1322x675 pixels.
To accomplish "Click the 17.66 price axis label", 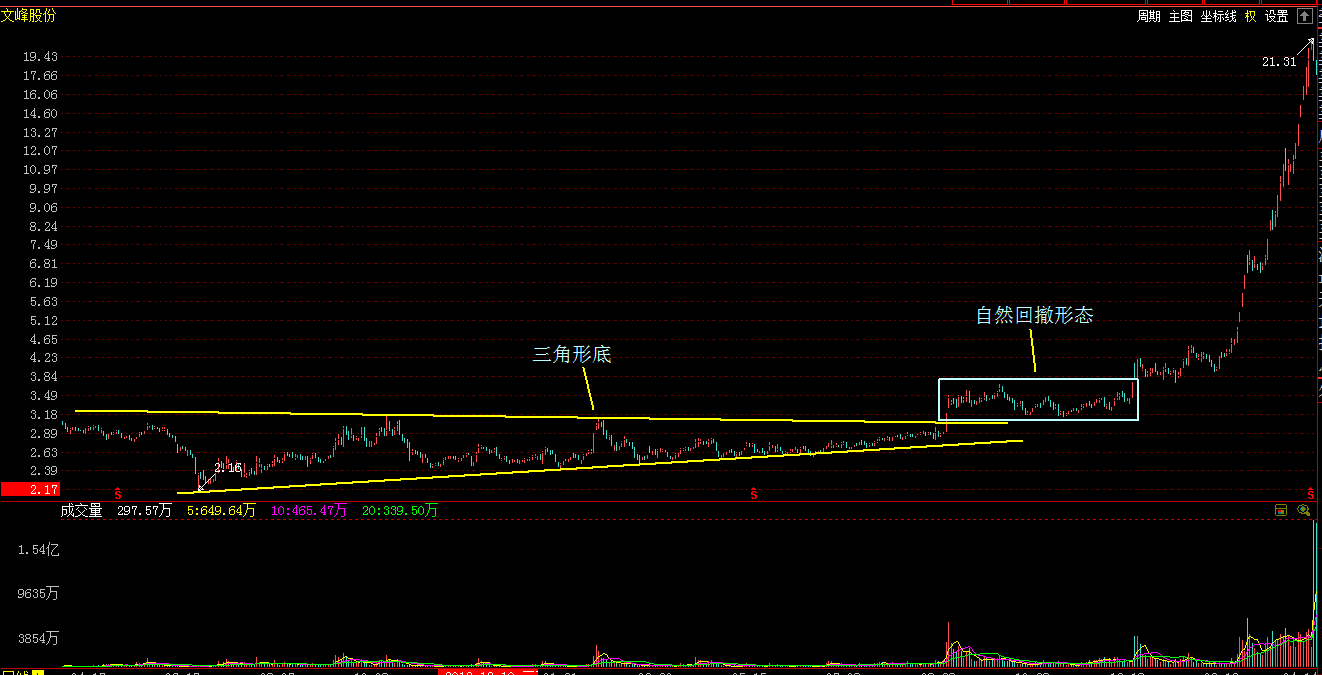I will (43, 76).
